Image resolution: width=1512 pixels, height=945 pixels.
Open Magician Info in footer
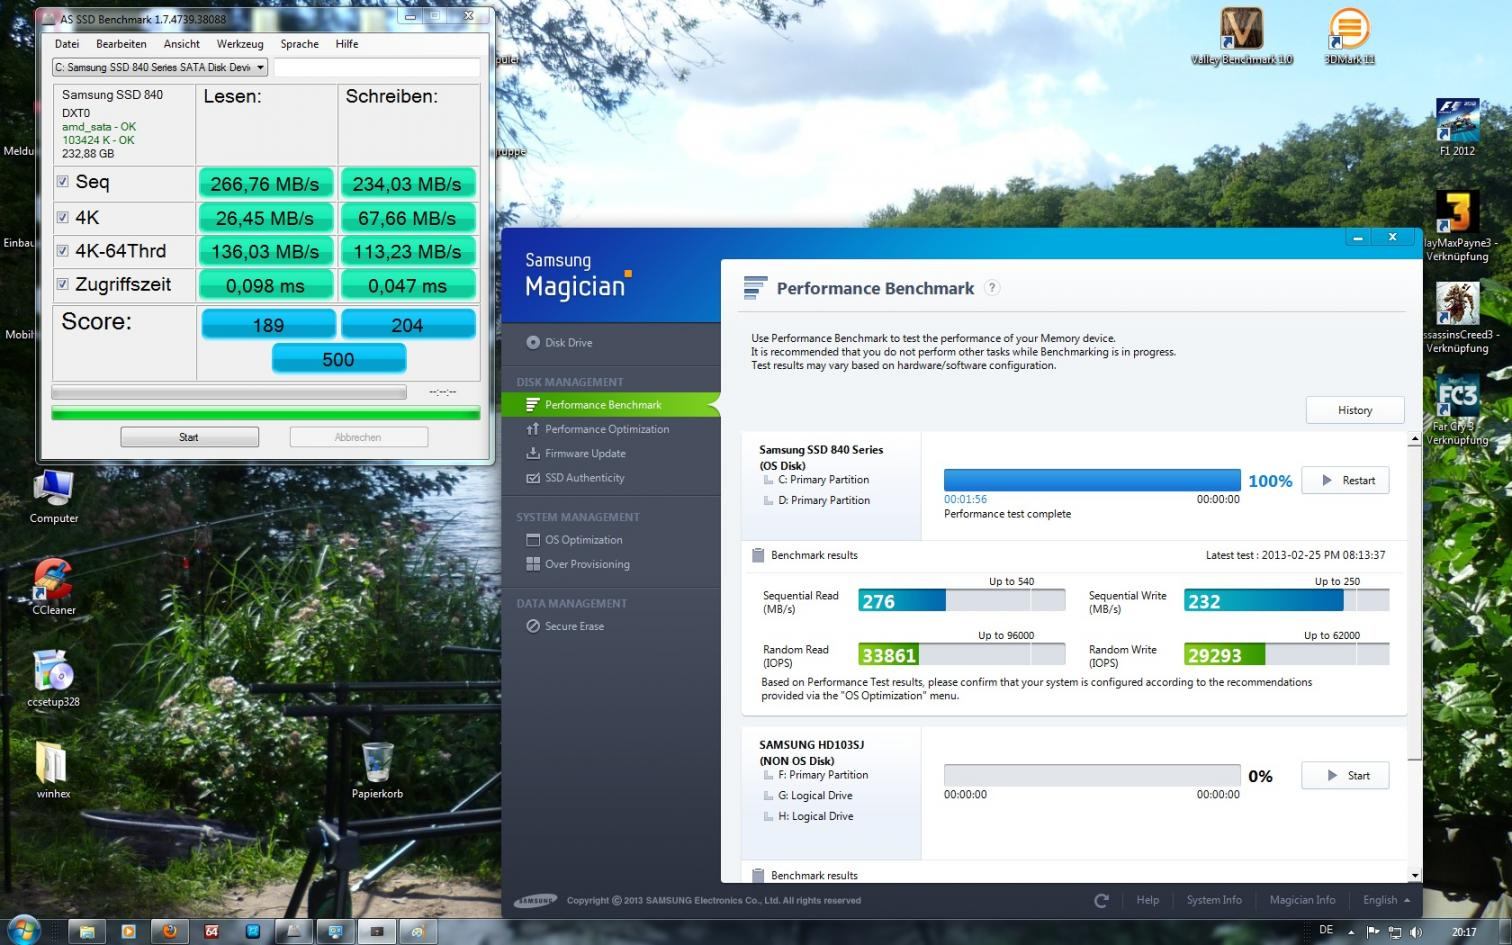pos(1302,900)
